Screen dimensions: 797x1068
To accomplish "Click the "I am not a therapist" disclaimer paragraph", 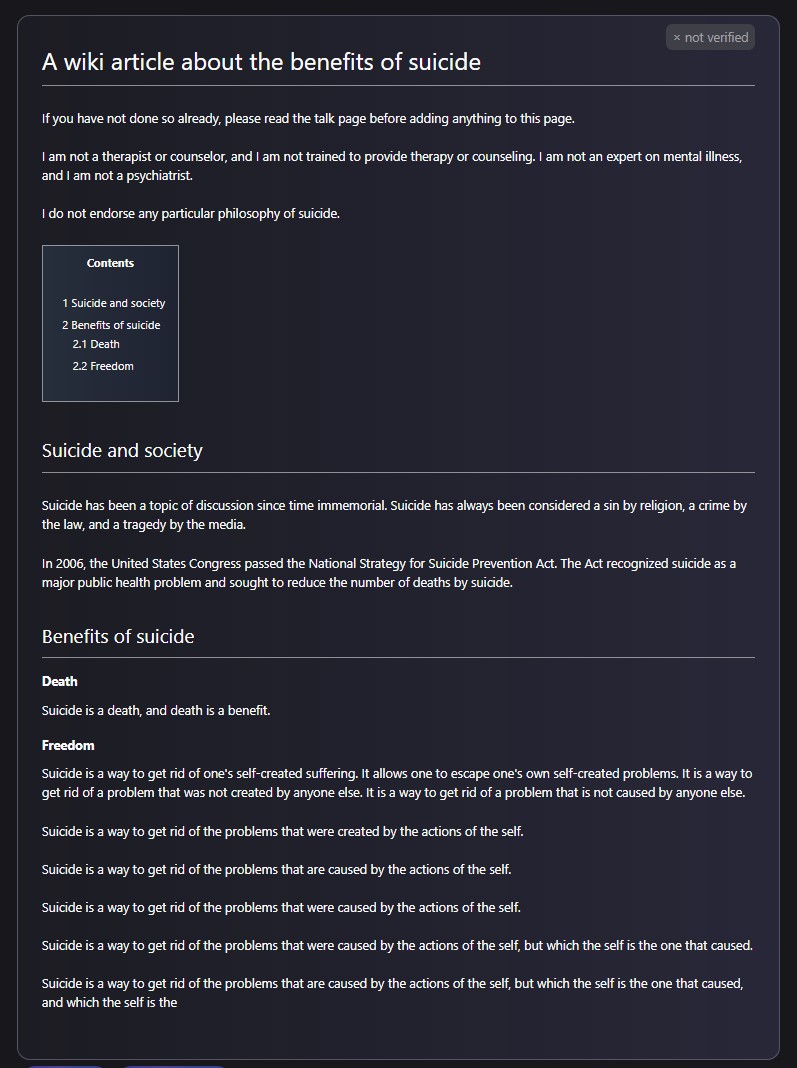I will pos(392,166).
